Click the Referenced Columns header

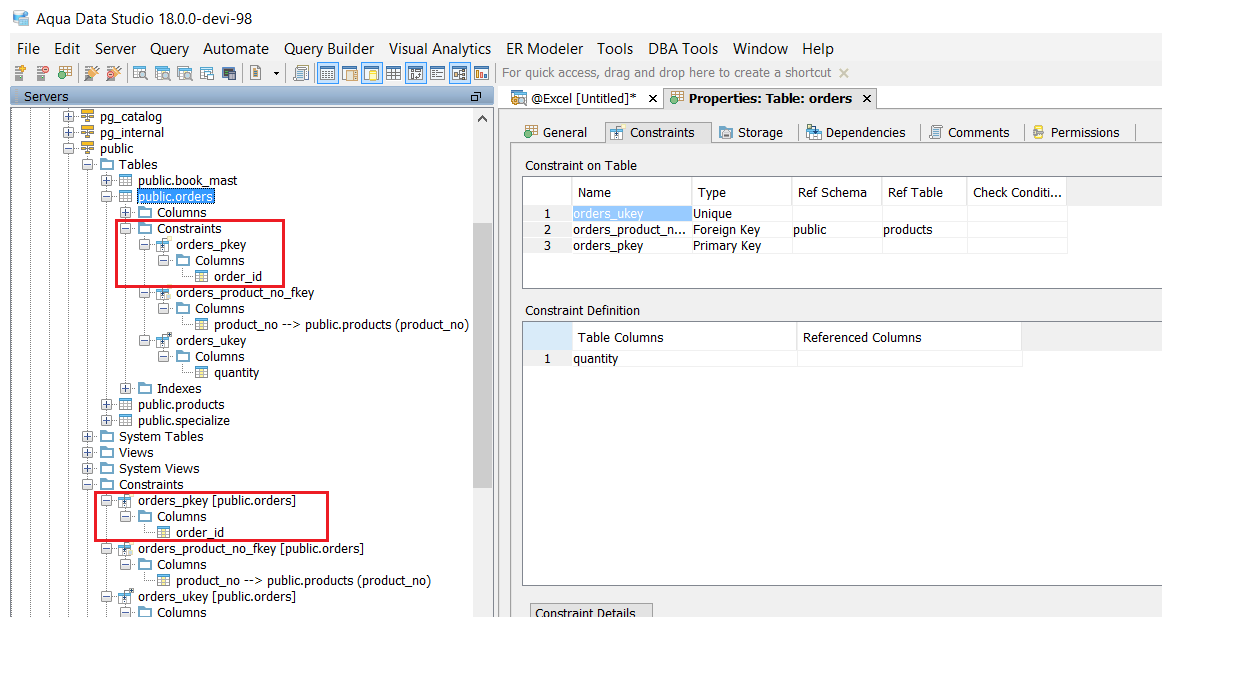click(909, 337)
